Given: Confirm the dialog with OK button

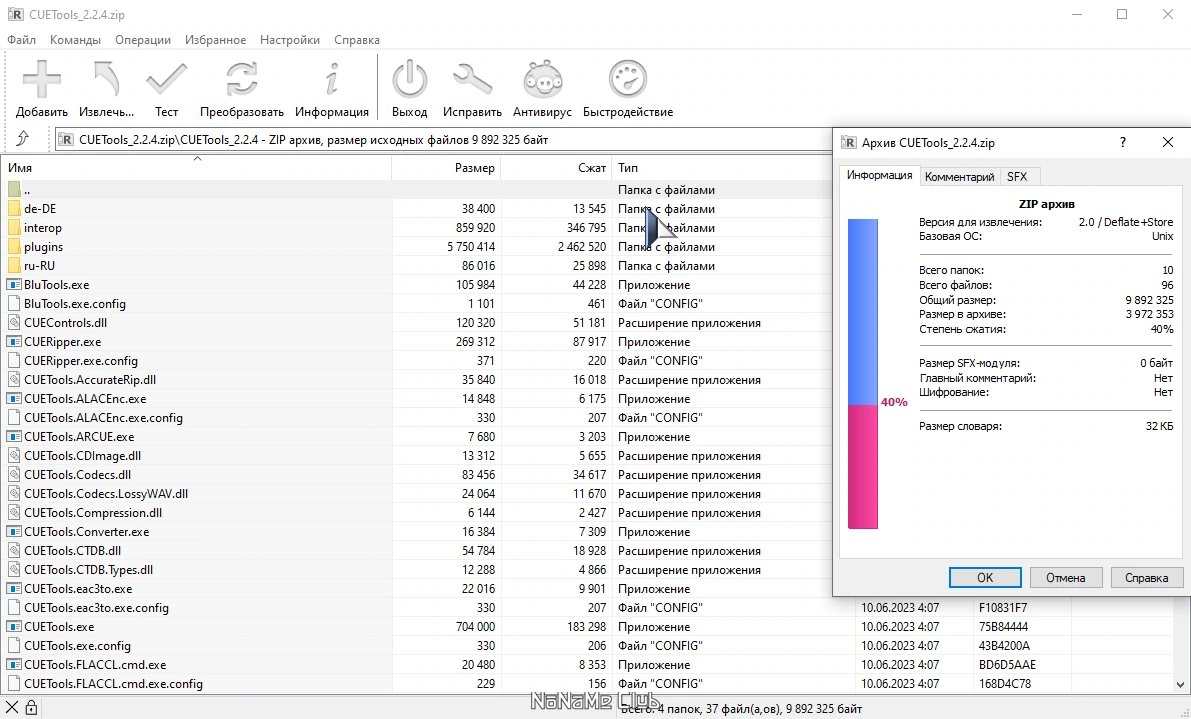Looking at the screenshot, I should pyautogui.click(x=985, y=578).
